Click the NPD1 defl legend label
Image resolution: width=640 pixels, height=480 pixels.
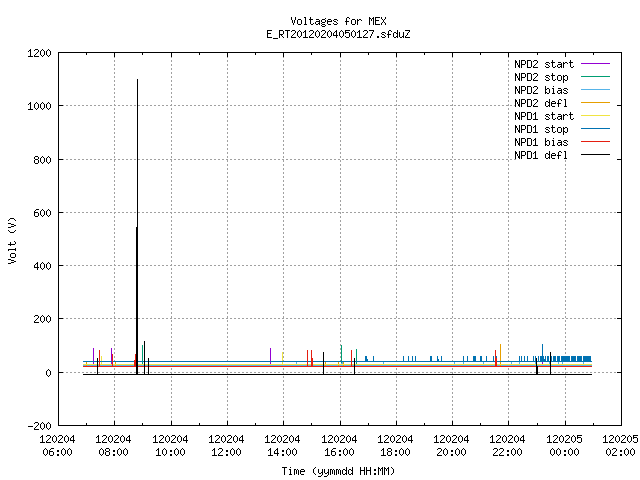pyautogui.click(x=541, y=156)
